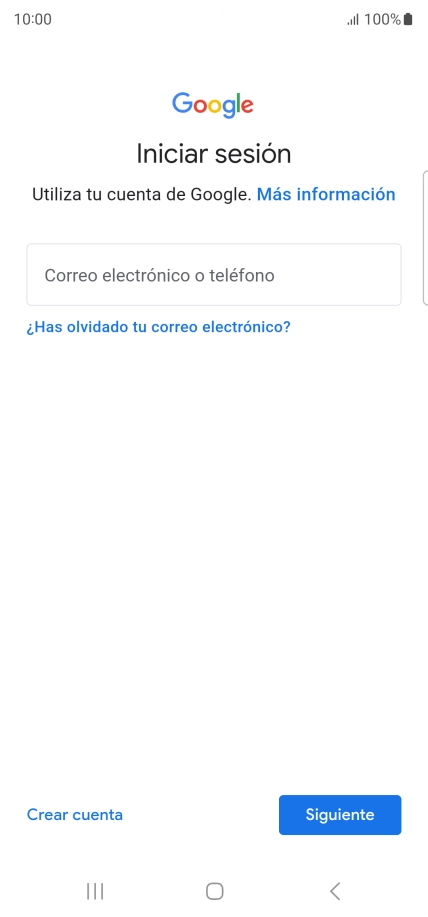Open the Más información link
This screenshot has height=917, width=428.
point(326,194)
